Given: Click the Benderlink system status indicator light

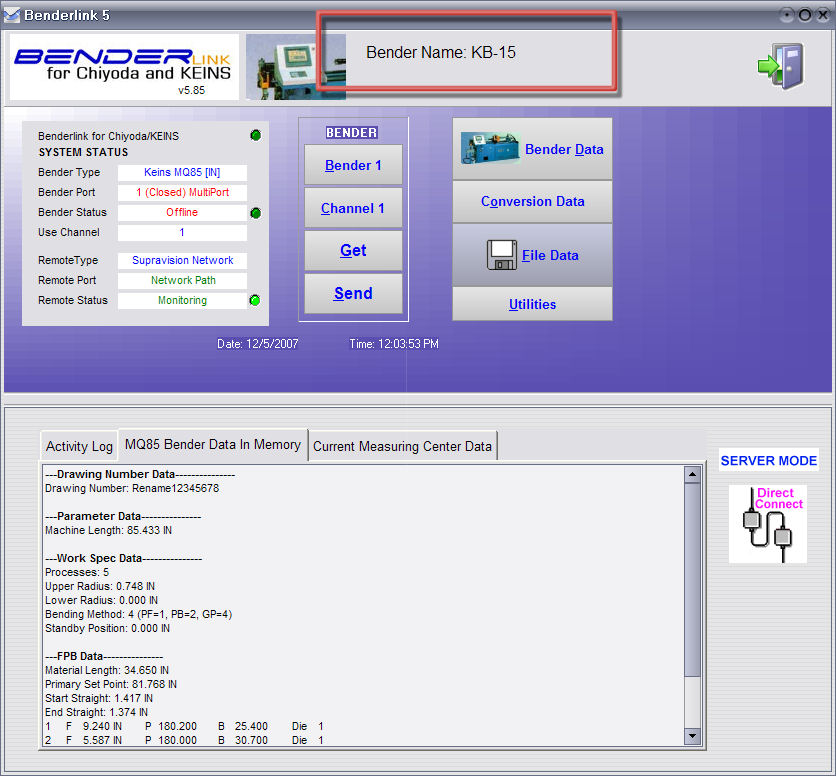Looking at the screenshot, I should pyautogui.click(x=256, y=136).
